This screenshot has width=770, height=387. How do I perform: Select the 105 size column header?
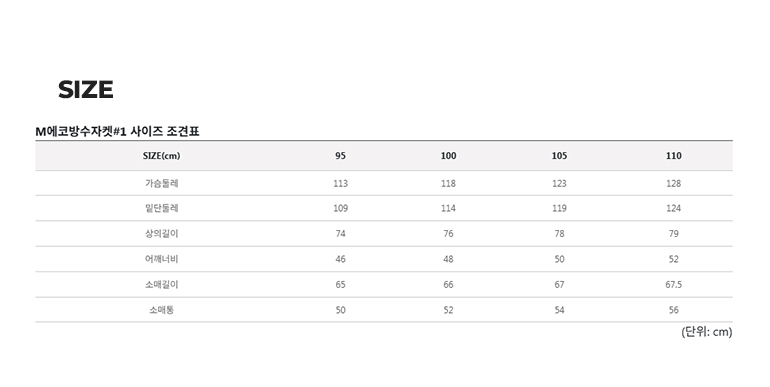point(559,156)
